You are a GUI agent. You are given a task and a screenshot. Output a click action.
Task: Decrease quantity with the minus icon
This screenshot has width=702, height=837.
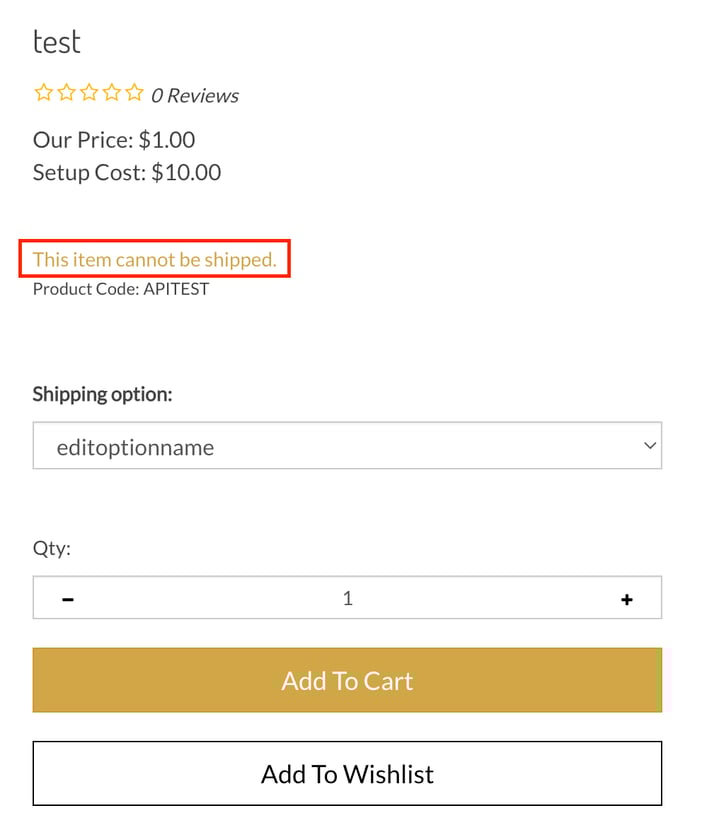click(68, 599)
